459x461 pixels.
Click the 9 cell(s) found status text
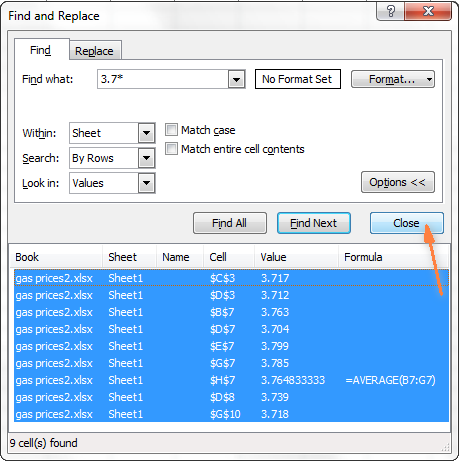click(44, 443)
